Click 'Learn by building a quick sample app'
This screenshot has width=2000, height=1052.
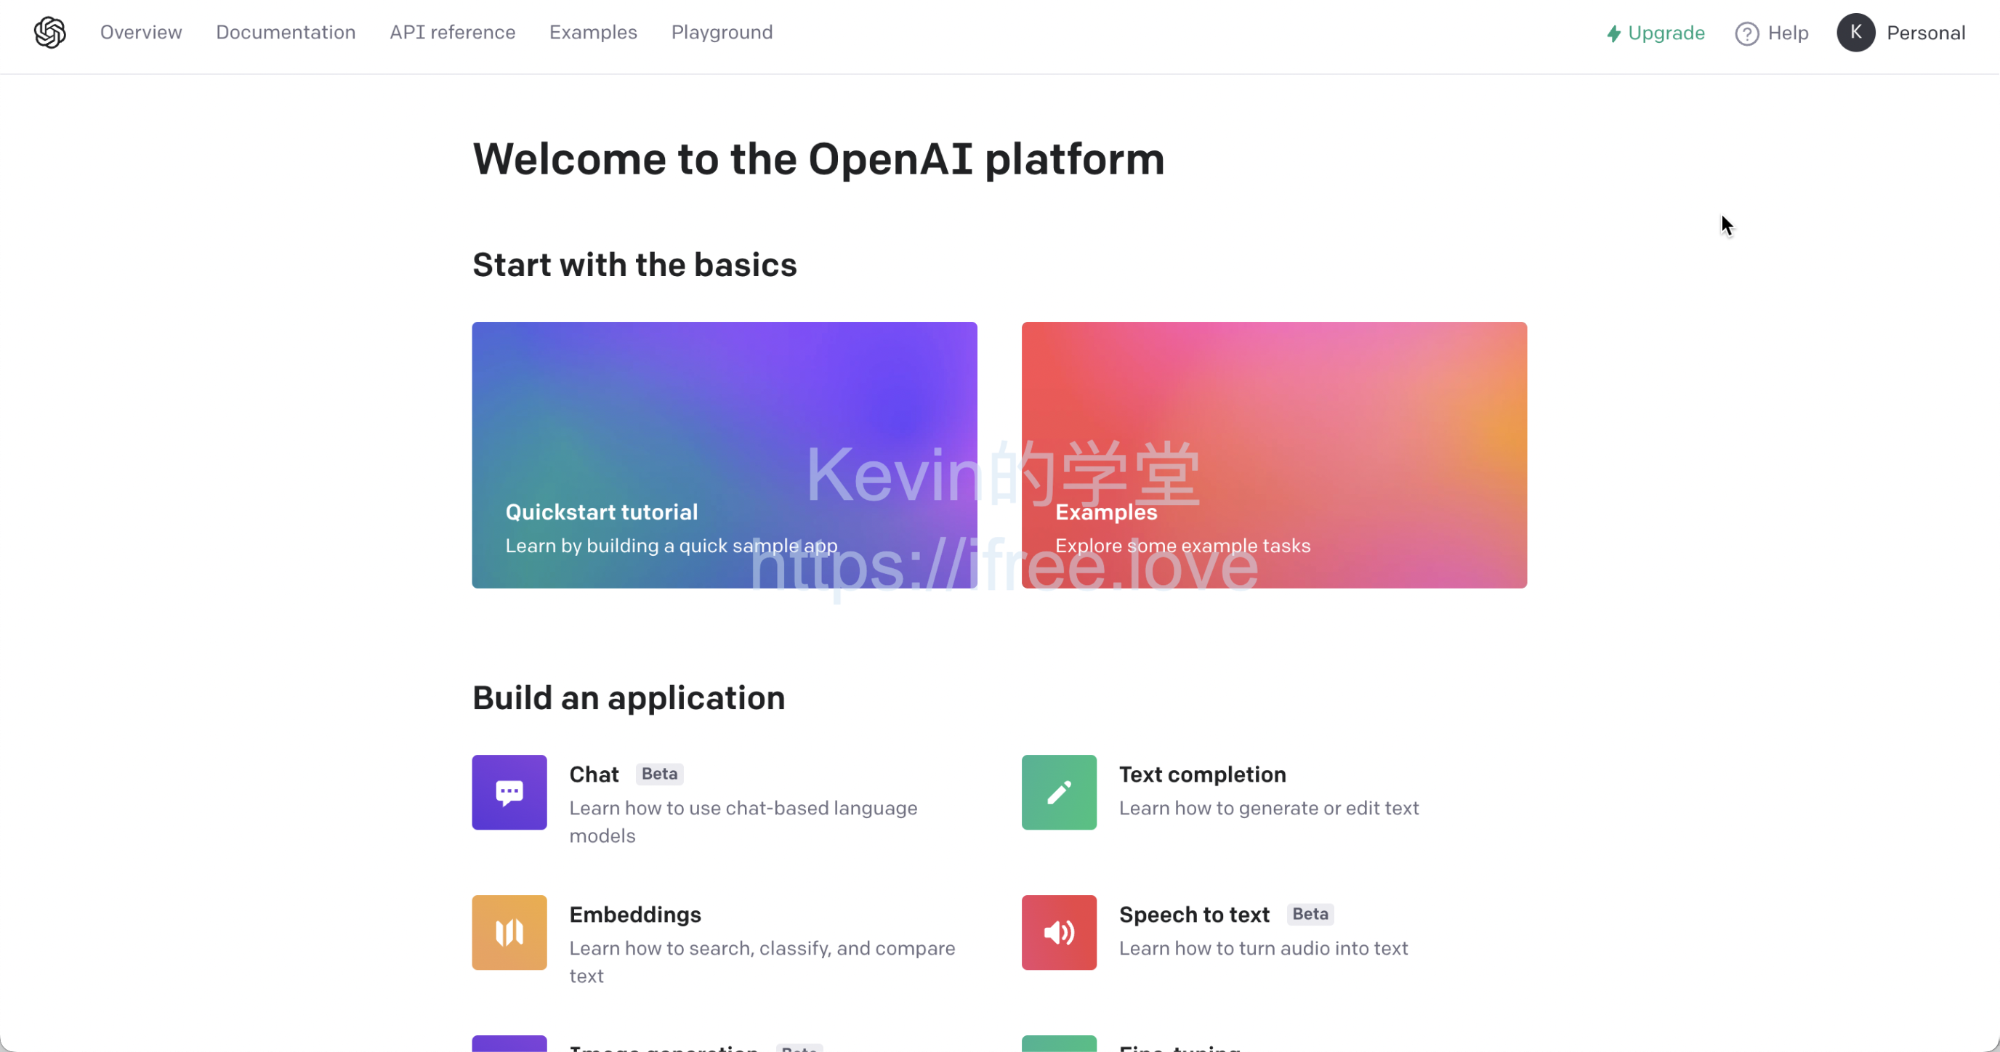click(x=671, y=546)
